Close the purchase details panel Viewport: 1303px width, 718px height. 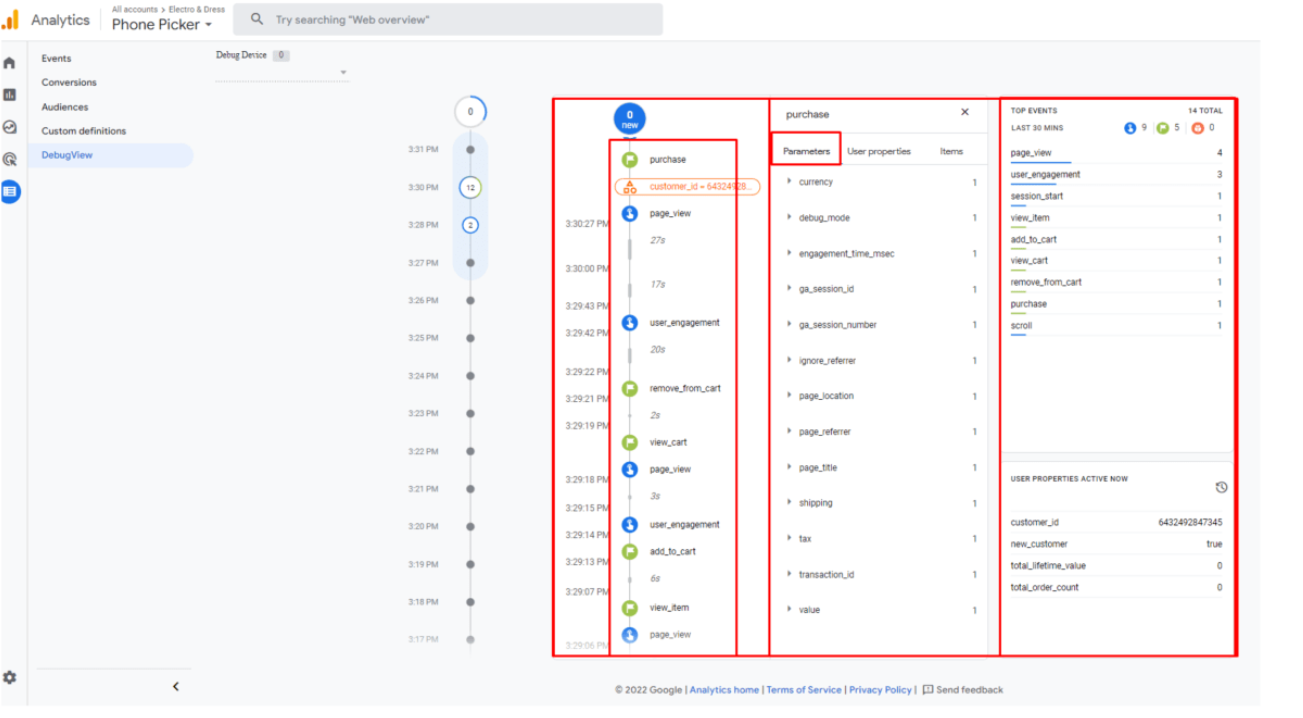pos(965,113)
